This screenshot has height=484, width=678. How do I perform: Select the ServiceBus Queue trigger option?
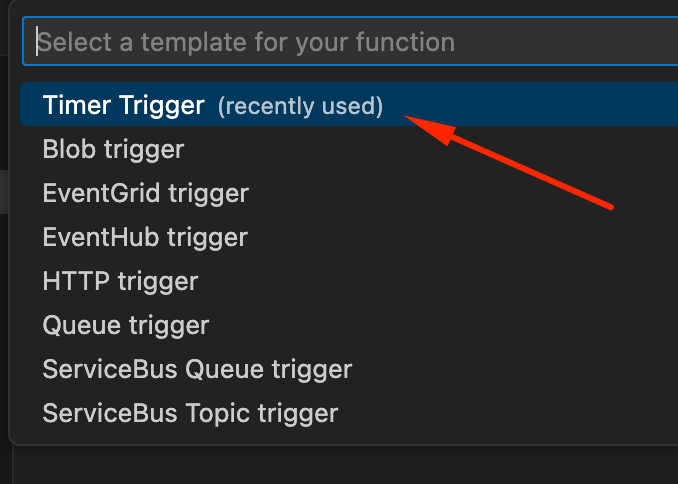[349, 369]
